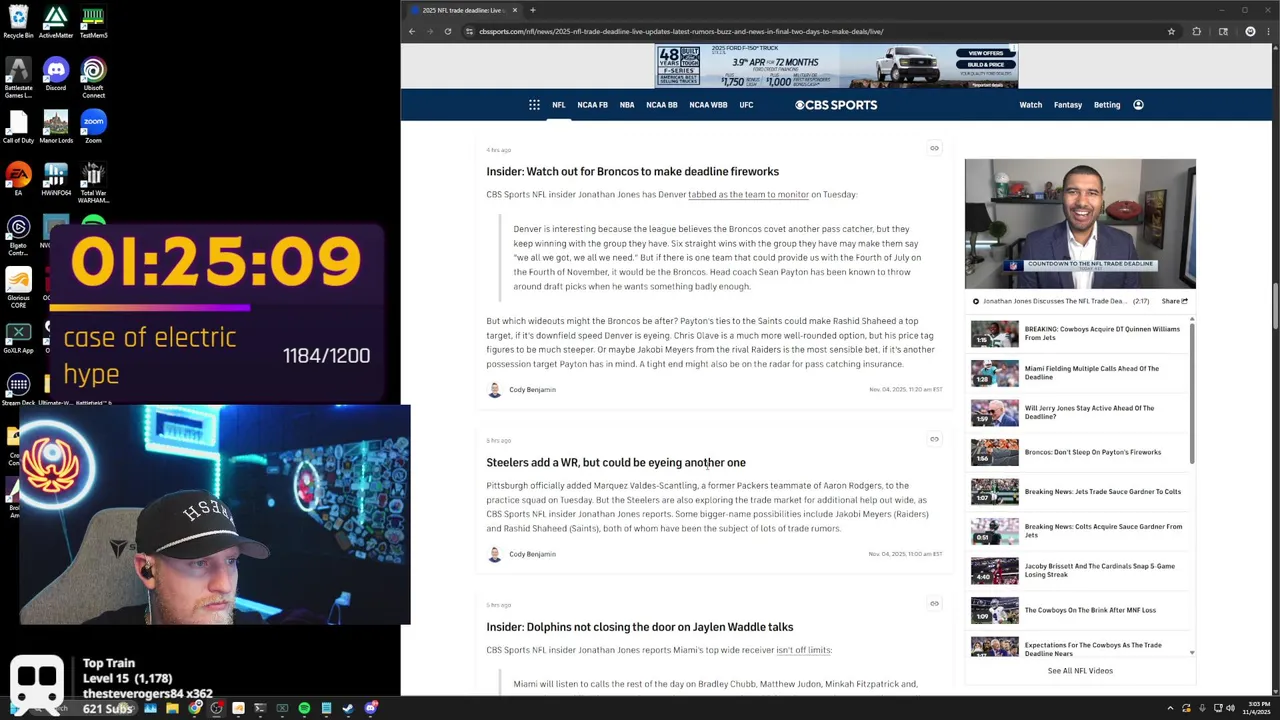Play video 'Jets Trade Sauce Gardner To Colts'
This screenshot has width=1280, height=720.
point(1079,491)
